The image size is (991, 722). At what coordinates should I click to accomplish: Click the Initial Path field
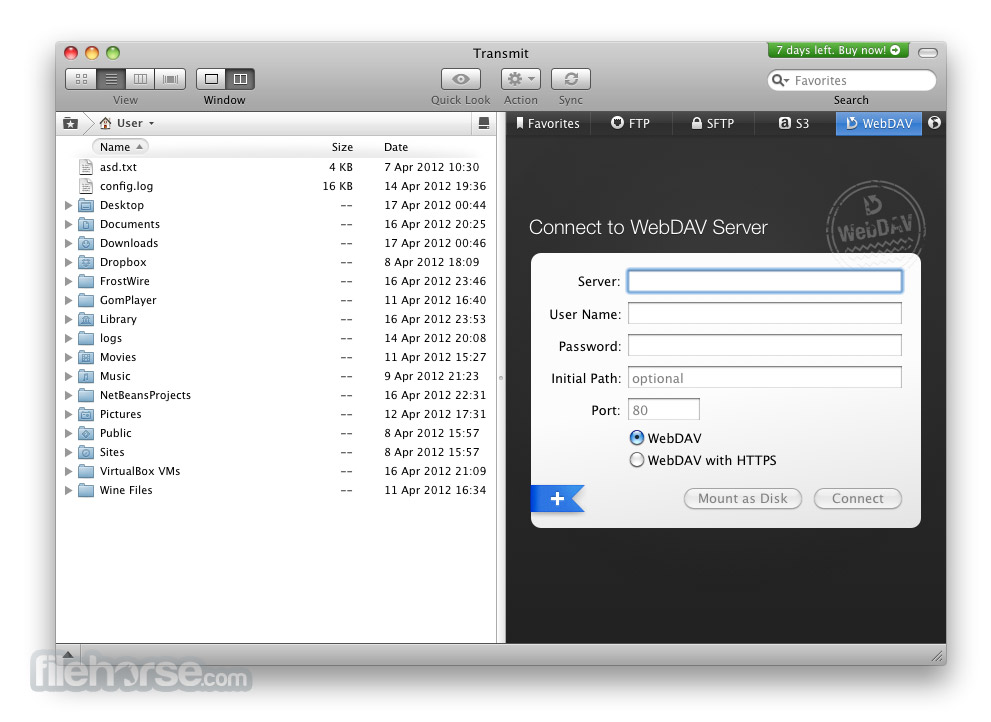(x=765, y=377)
